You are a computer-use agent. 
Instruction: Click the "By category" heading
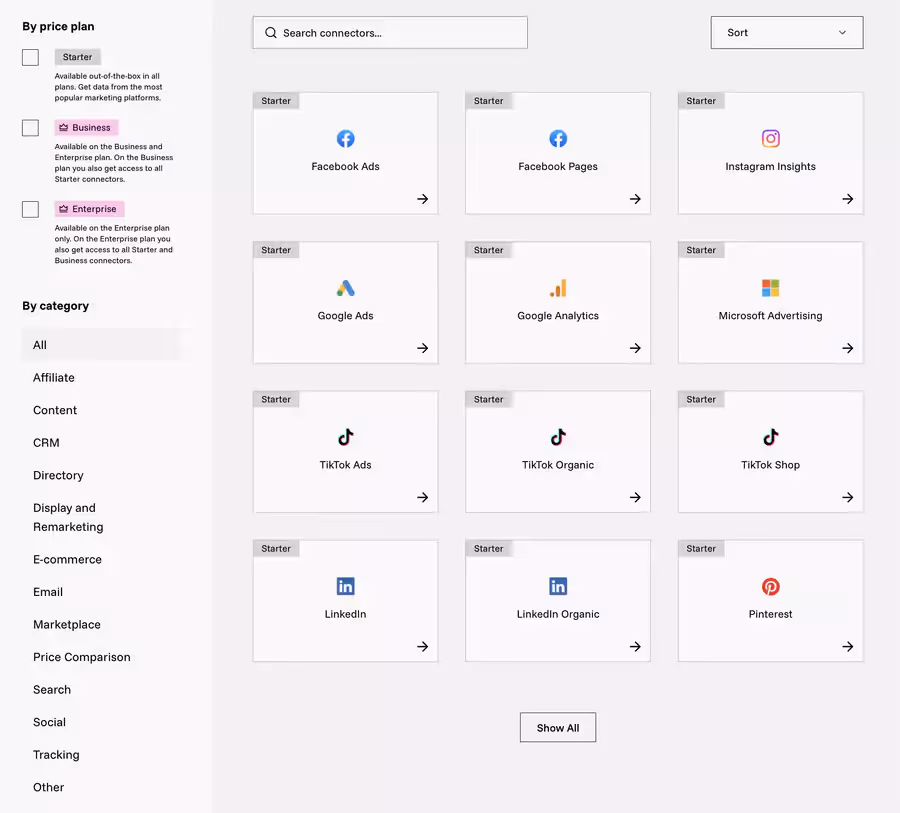point(56,306)
